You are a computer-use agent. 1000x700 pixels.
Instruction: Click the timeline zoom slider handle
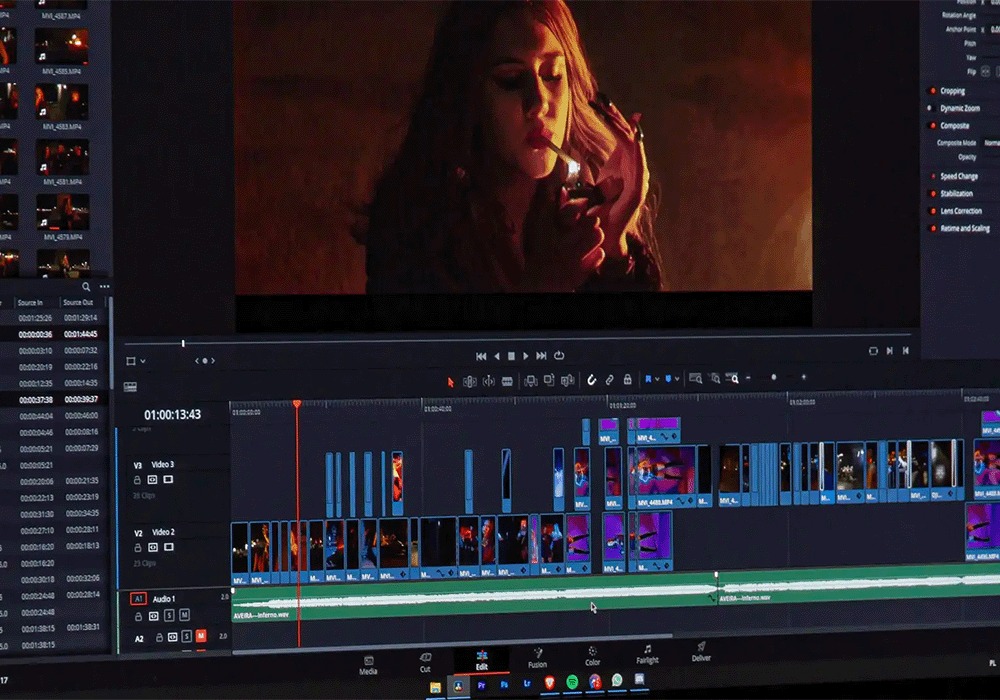(x=773, y=378)
